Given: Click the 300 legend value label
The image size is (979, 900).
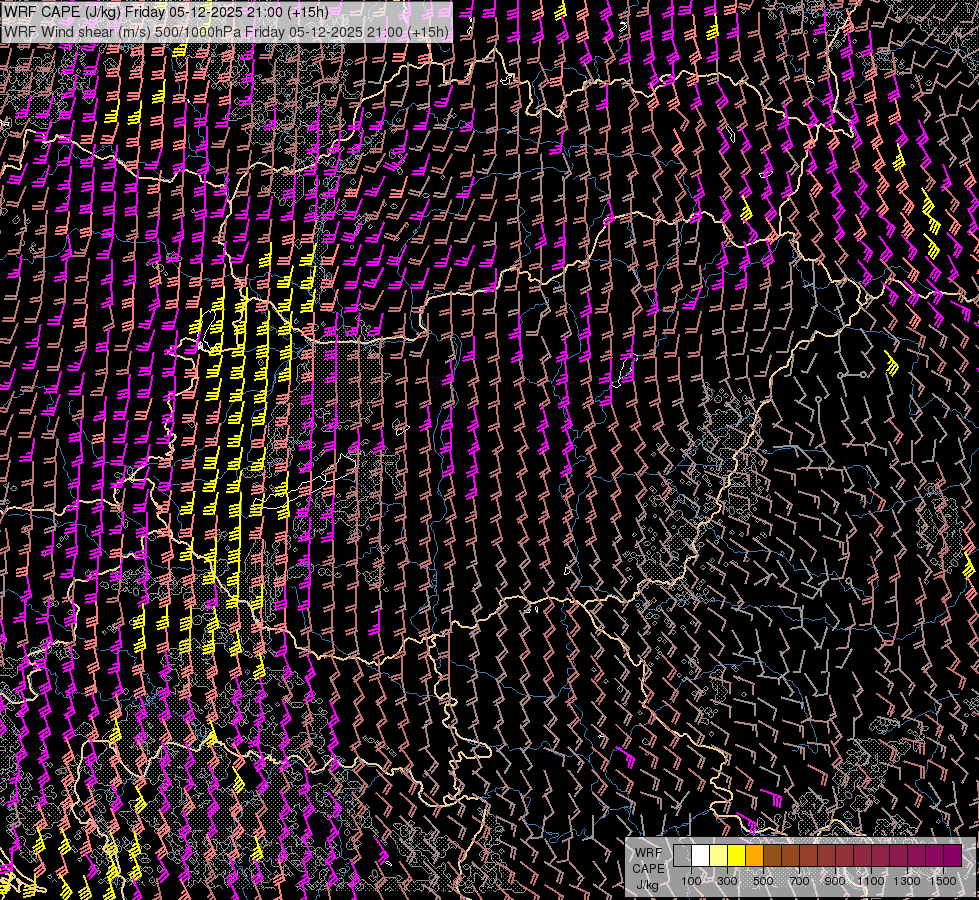Looking at the screenshot, I should click(727, 880).
